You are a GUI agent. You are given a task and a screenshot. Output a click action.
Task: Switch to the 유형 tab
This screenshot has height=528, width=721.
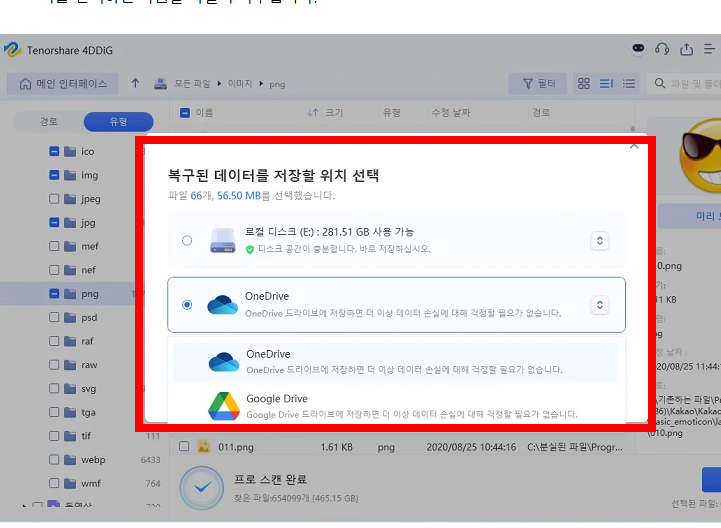pos(118,121)
